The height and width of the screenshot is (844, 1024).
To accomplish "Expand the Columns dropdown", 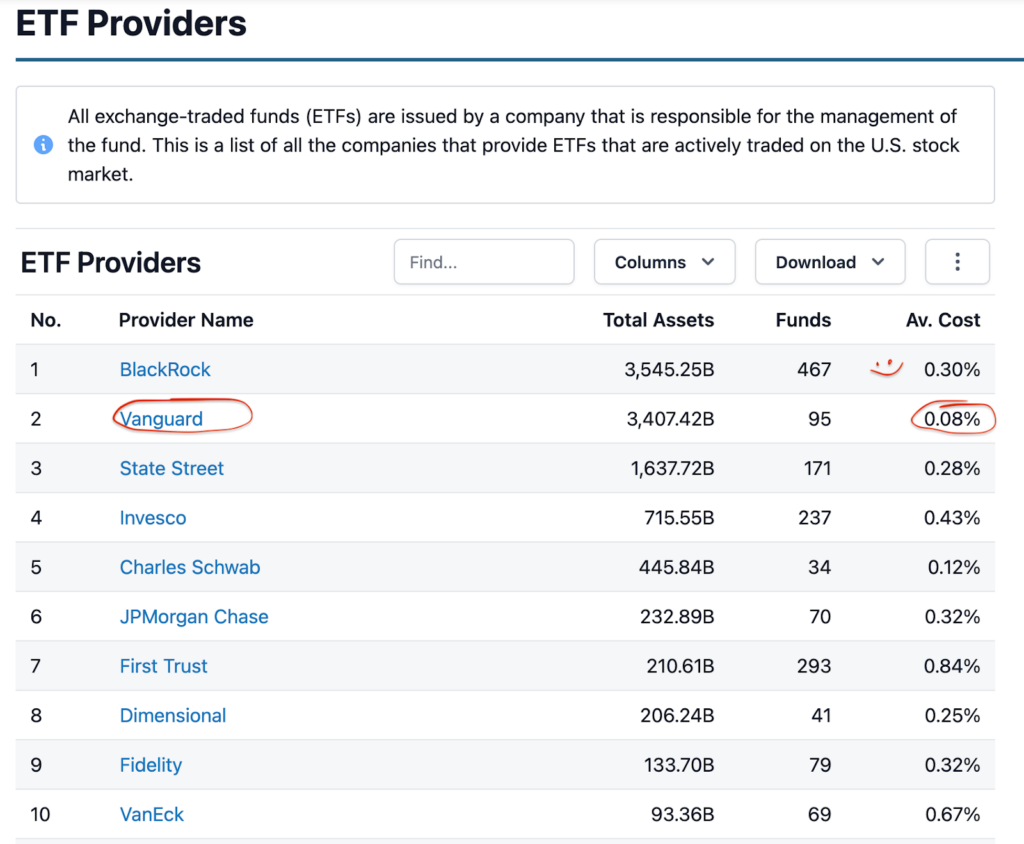I will pos(664,262).
